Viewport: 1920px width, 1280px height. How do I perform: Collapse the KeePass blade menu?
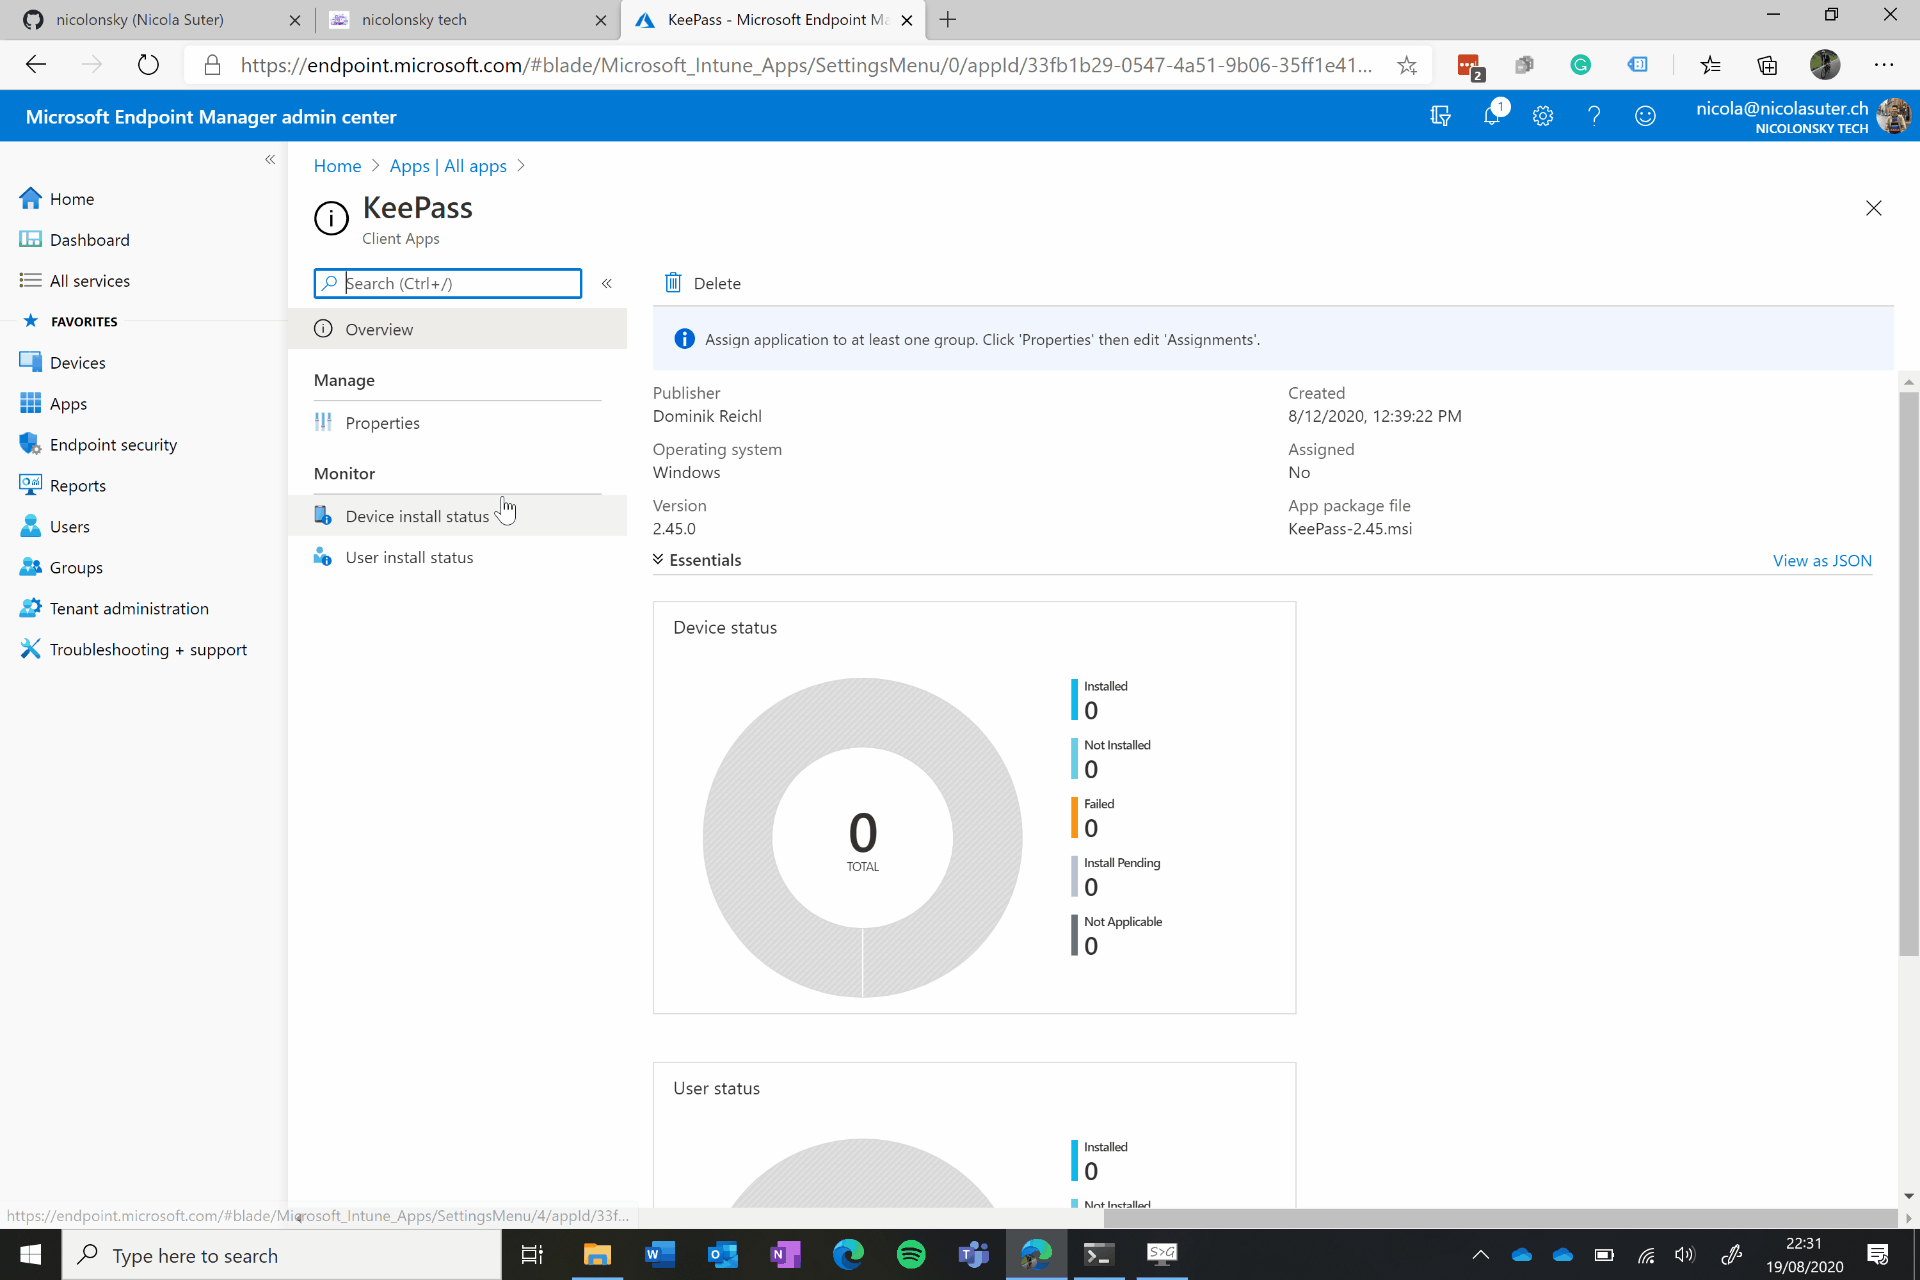[x=606, y=284]
